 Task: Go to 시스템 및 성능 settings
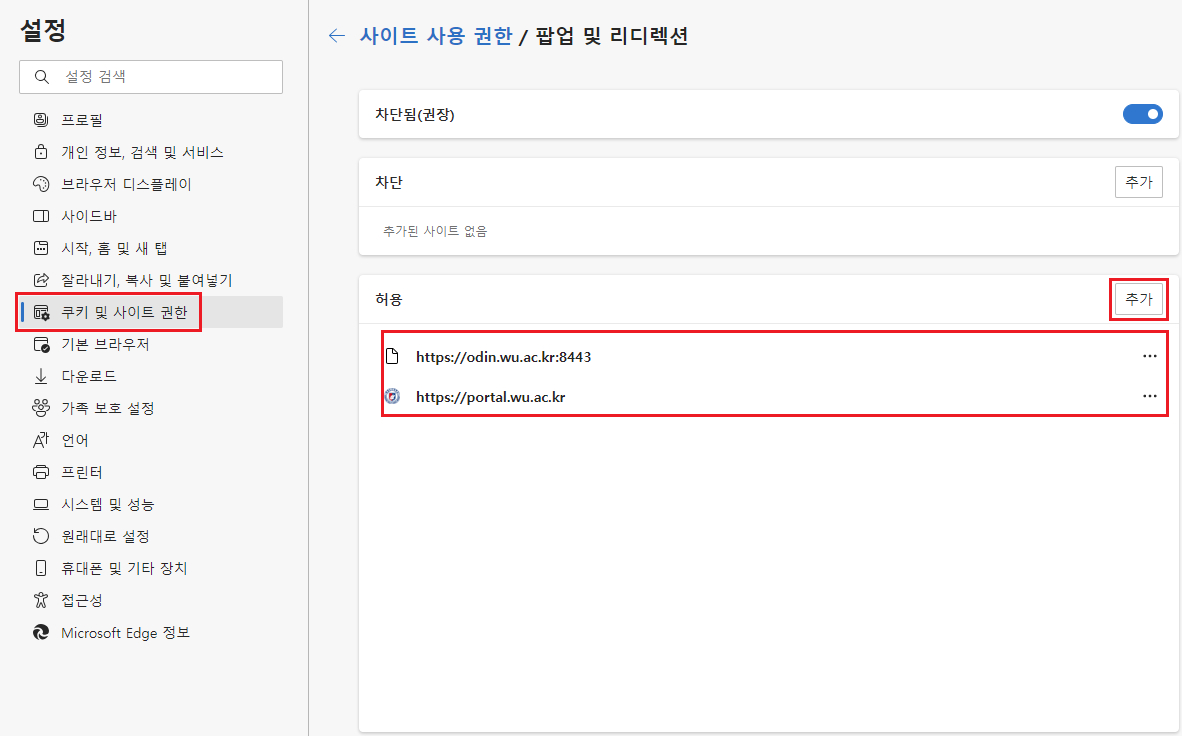[x=108, y=504]
